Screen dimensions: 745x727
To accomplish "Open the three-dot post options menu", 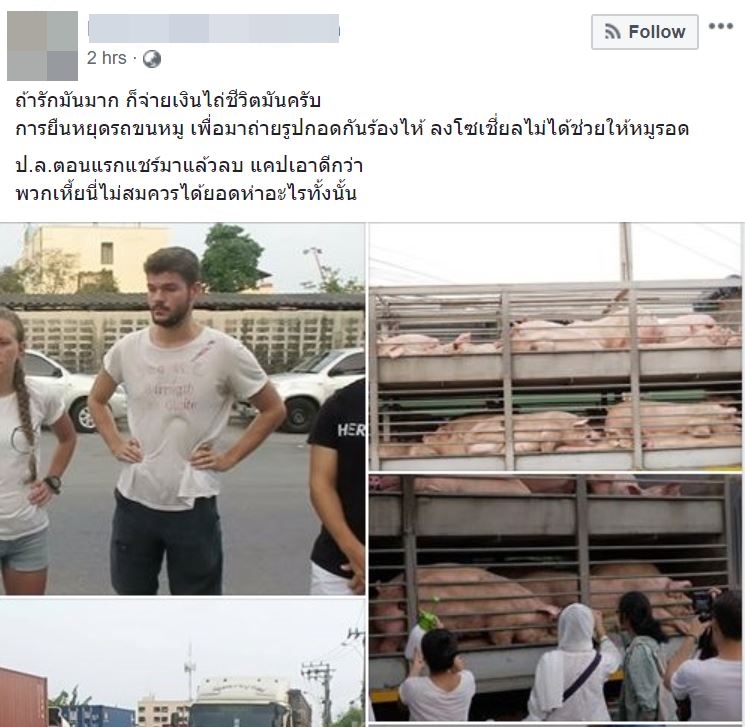I will pyautogui.click(x=721, y=26).
